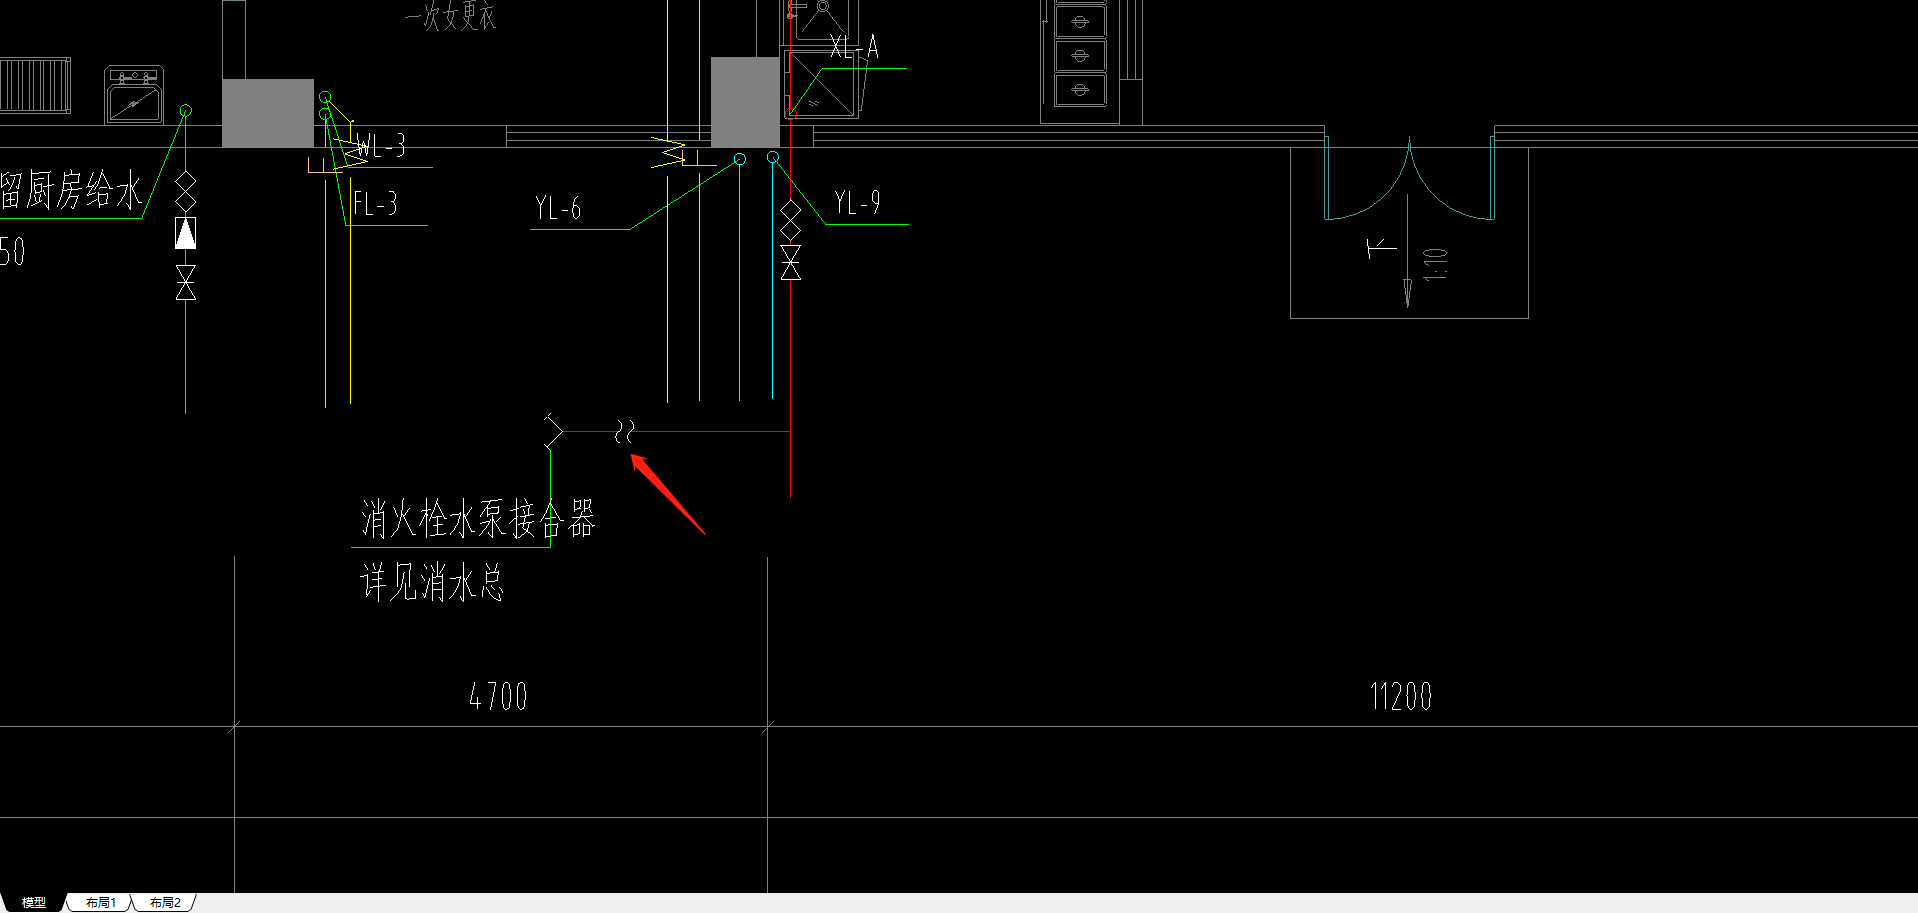Pick the gate valve below the YL-9 riser
The height and width of the screenshot is (913, 1918).
(791, 262)
